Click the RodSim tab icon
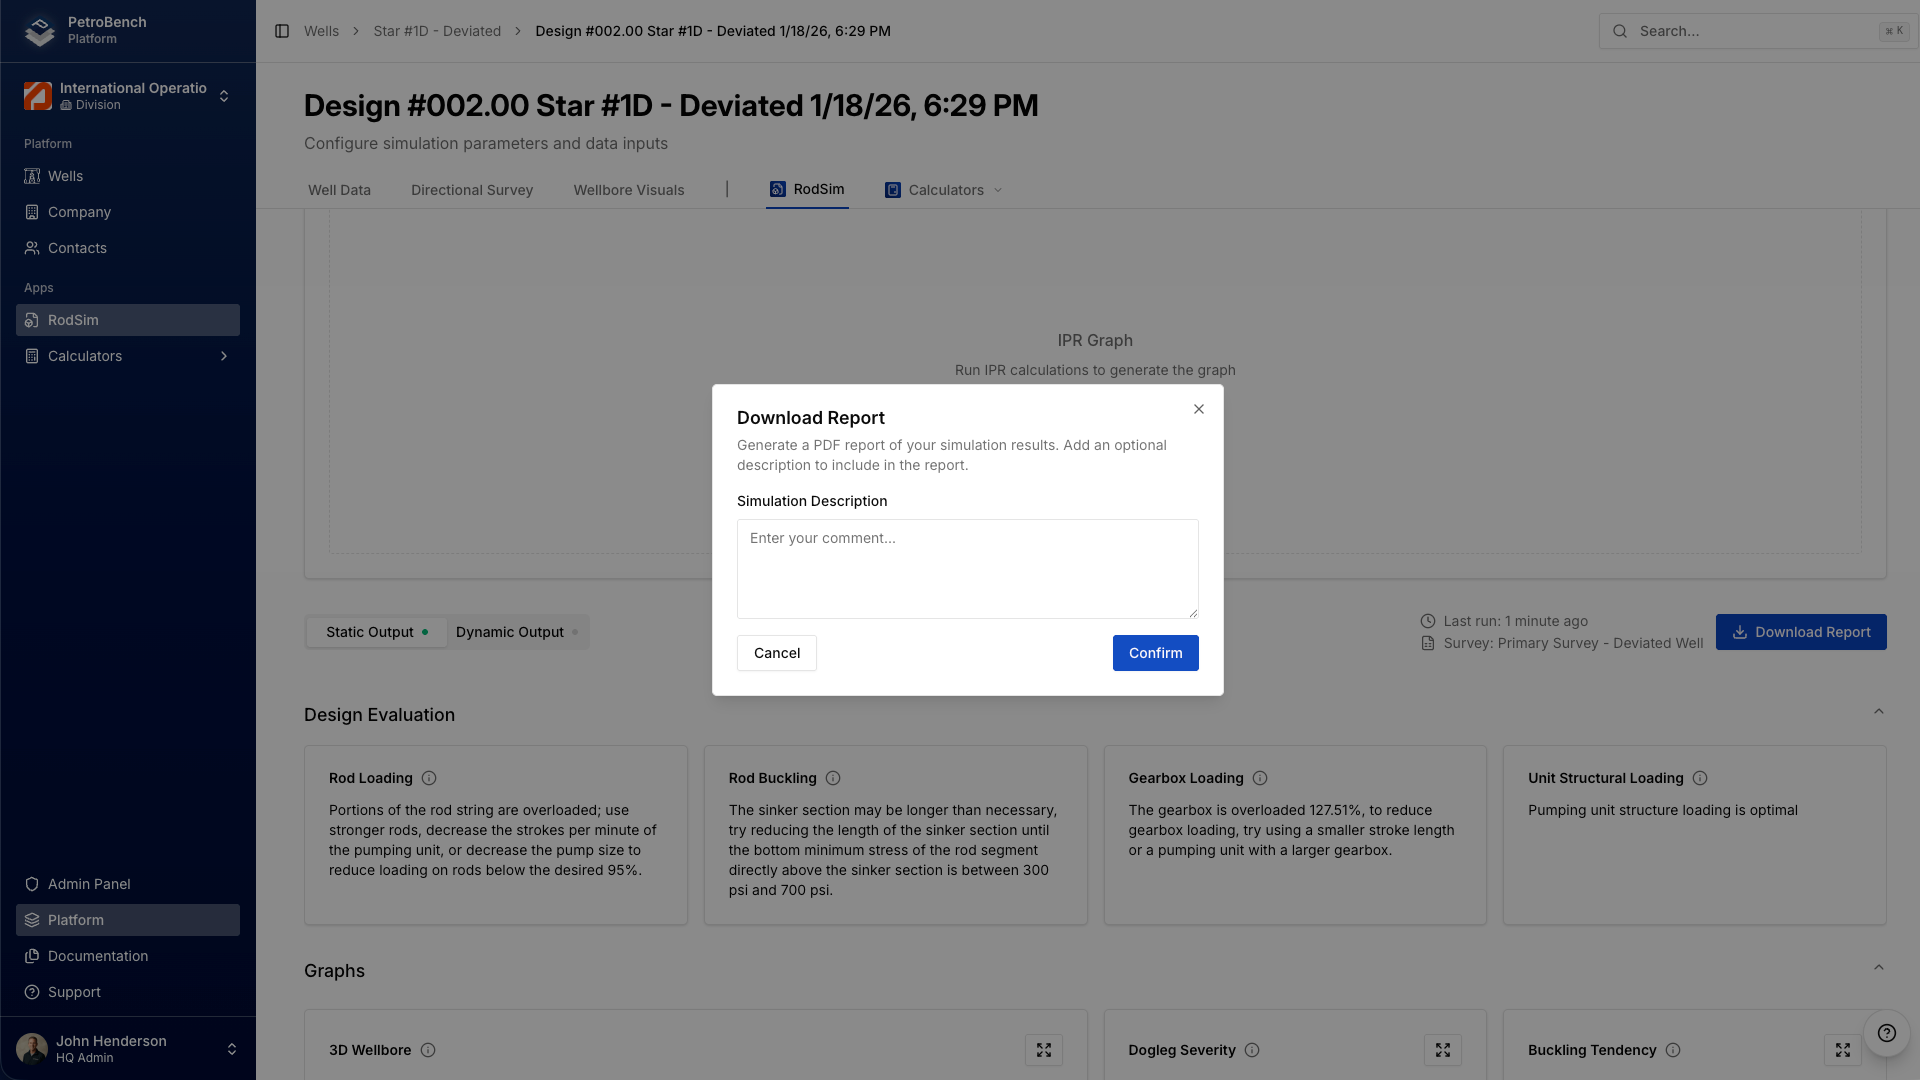 pyautogui.click(x=778, y=189)
